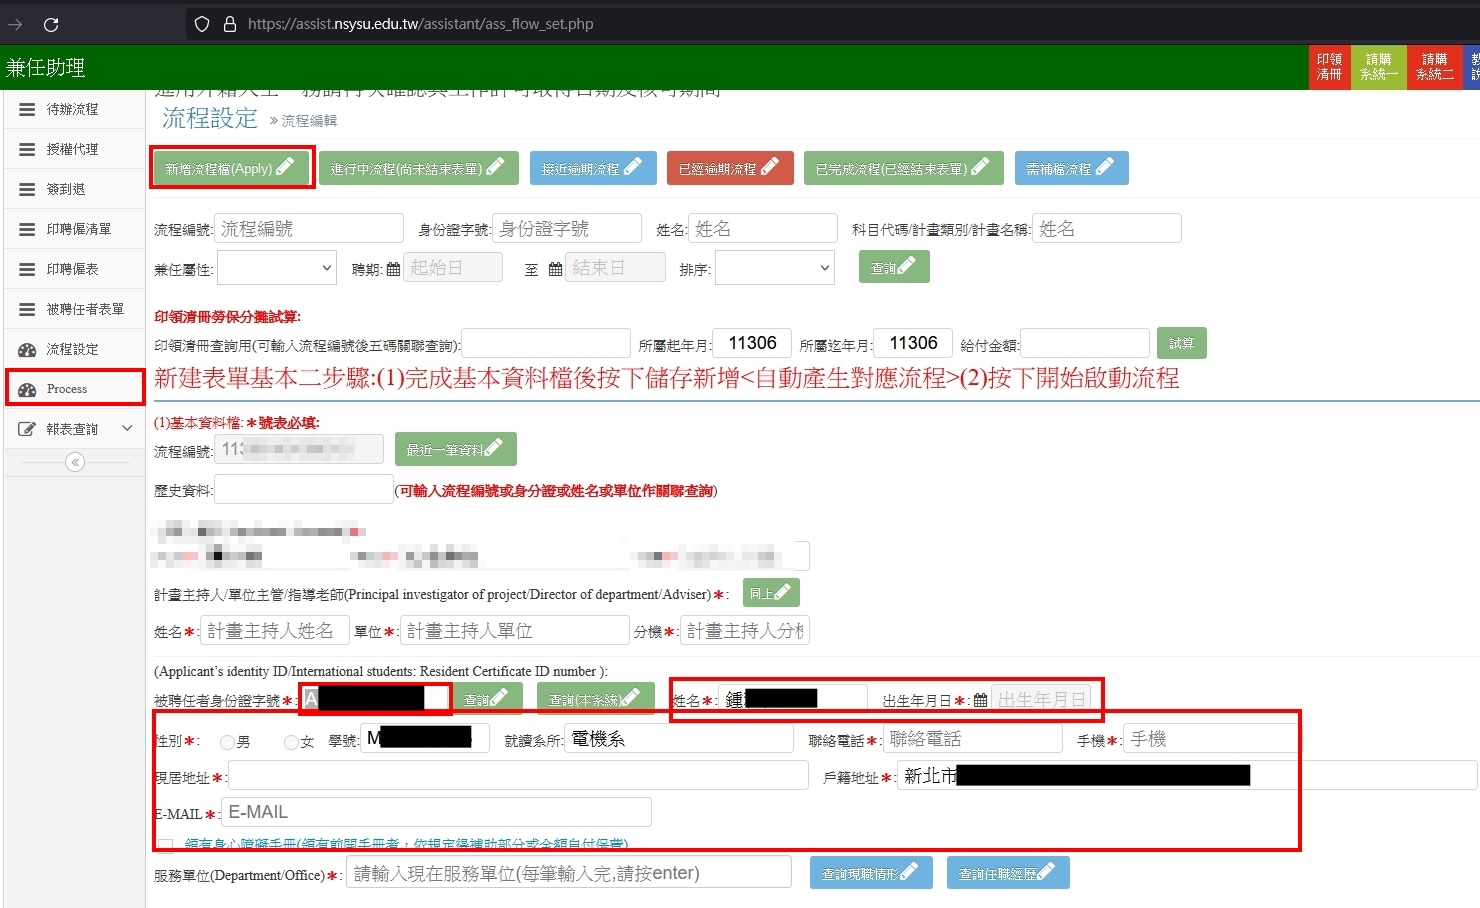Focus the 手機 input field

click(x=1210, y=739)
